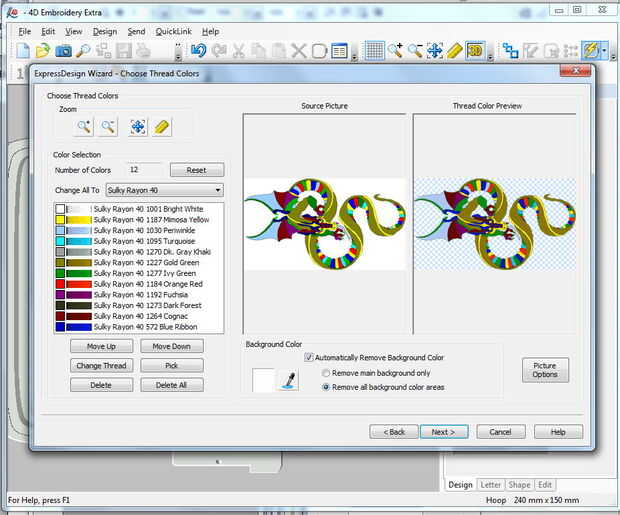Select the 1192 Fuchsia thread row

138,295
